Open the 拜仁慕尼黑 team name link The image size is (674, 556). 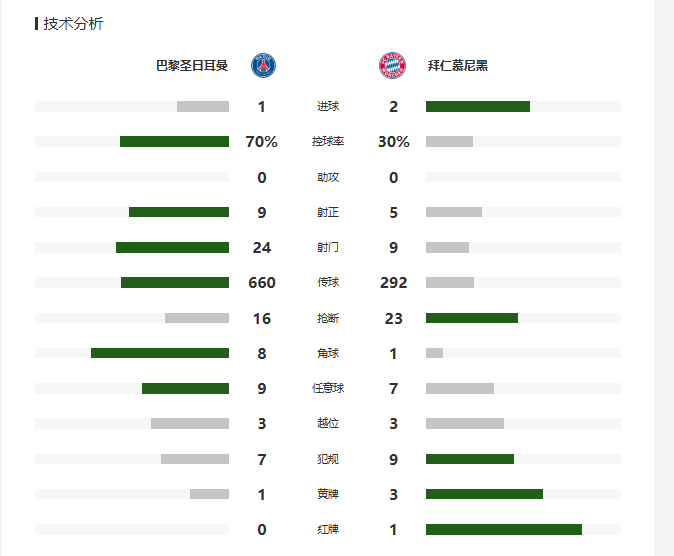pyautogui.click(x=457, y=66)
